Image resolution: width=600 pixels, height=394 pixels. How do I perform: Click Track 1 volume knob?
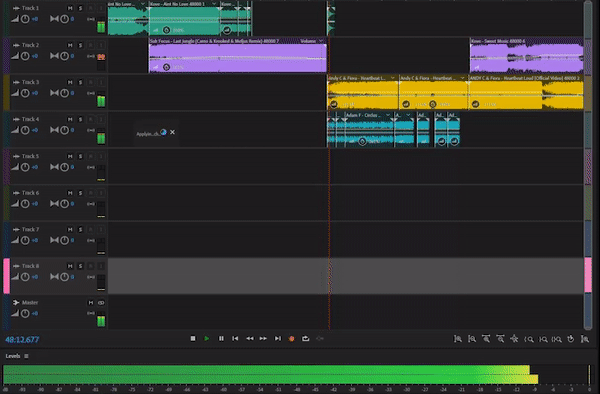[x=25, y=19]
